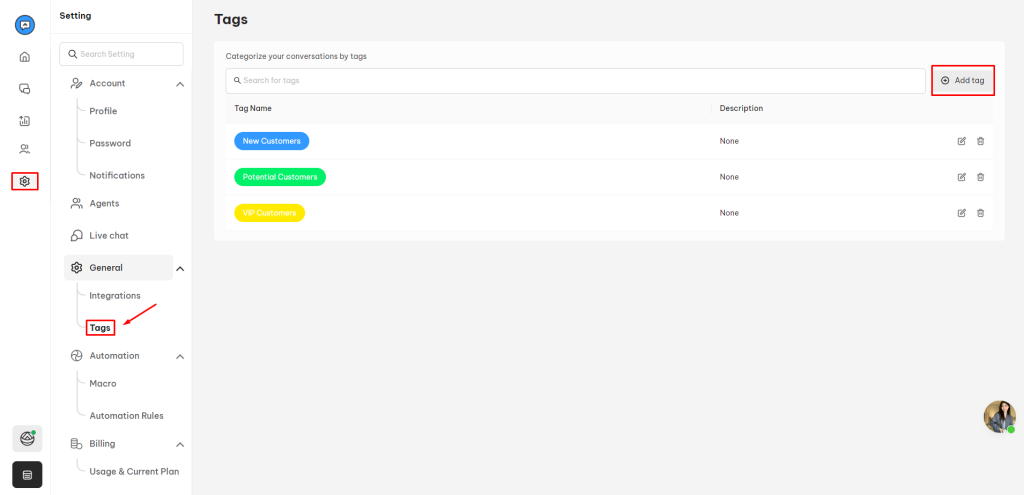Collapse the General section chevron
1024x495 pixels.
point(180,268)
